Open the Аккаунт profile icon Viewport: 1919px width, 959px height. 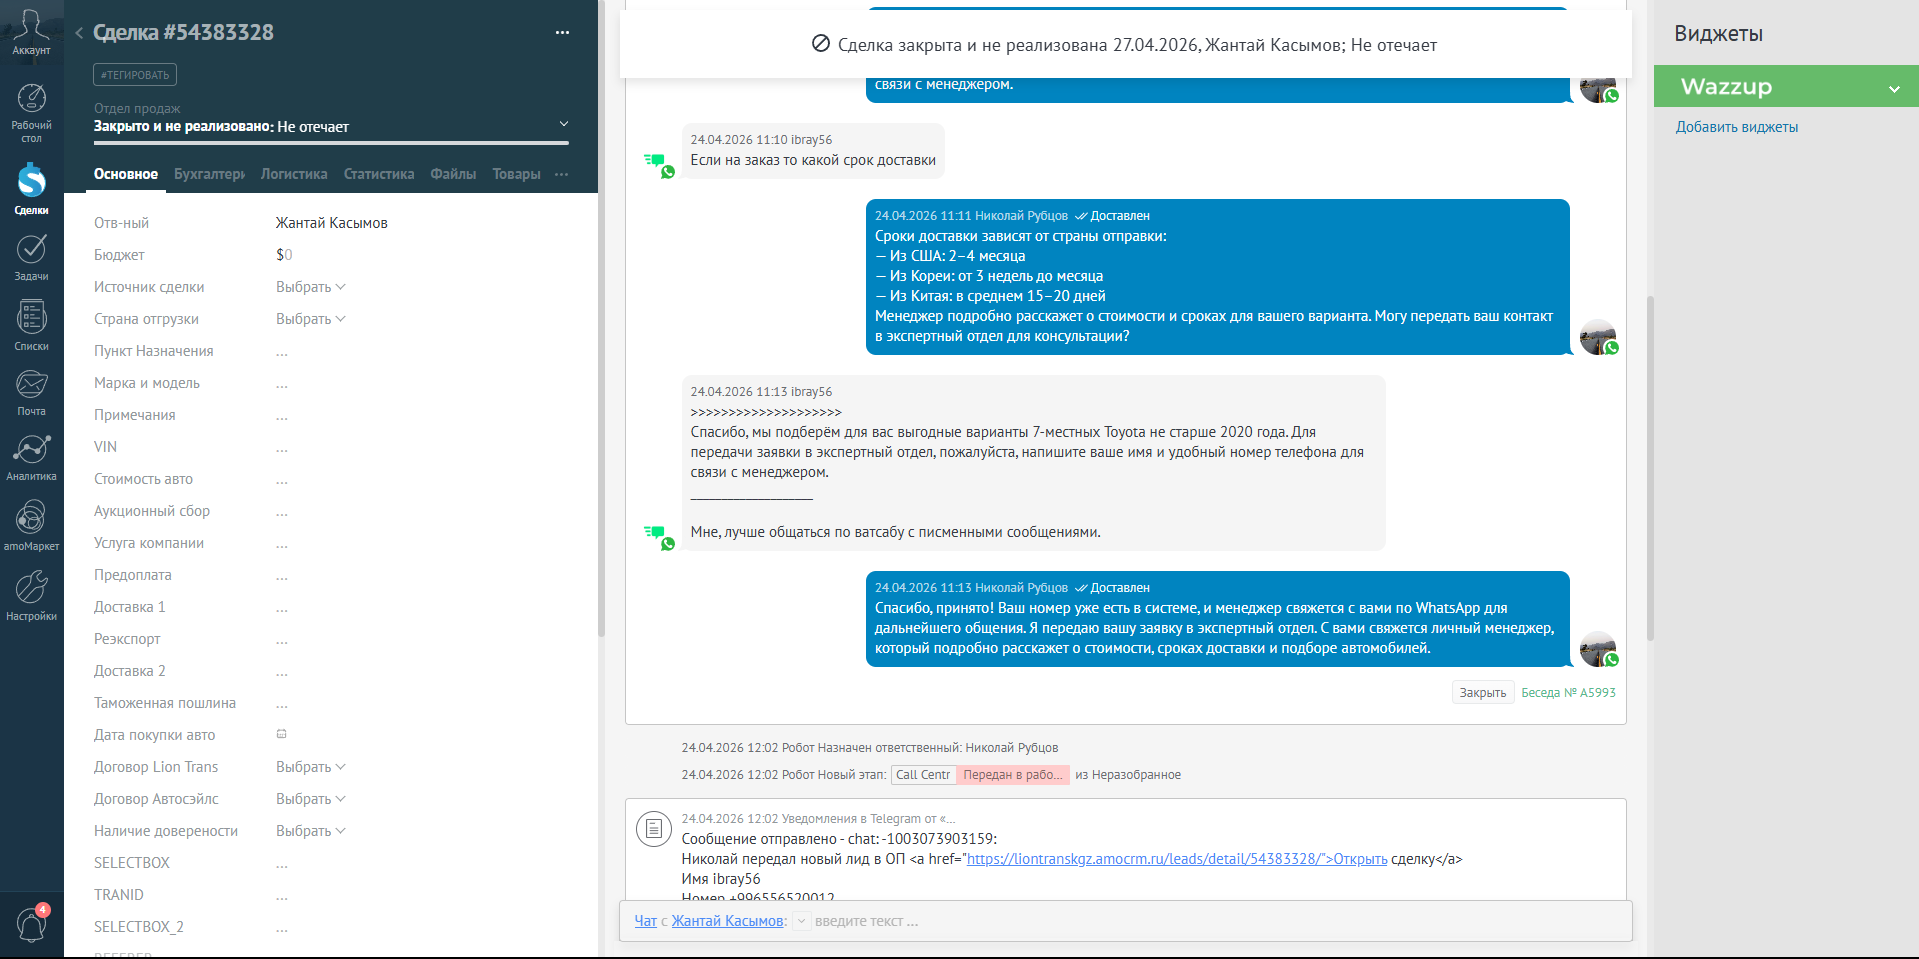pyautogui.click(x=31, y=32)
